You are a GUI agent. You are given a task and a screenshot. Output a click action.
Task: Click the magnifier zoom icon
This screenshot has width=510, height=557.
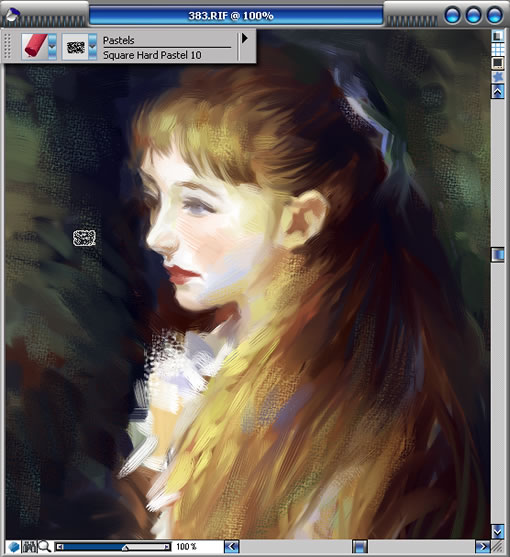coord(45,547)
